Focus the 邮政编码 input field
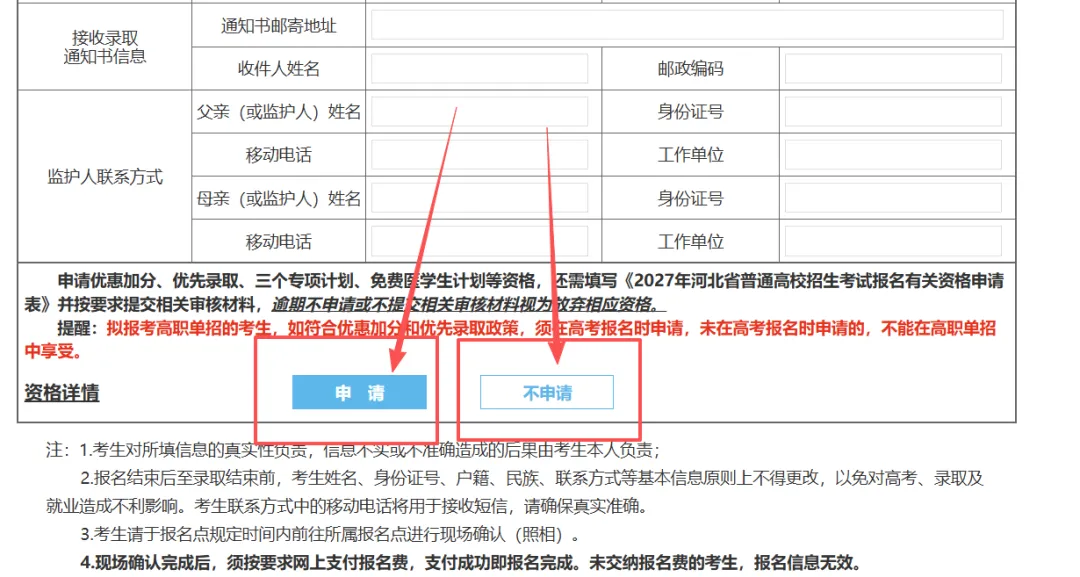1080x577 pixels. [893, 69]
